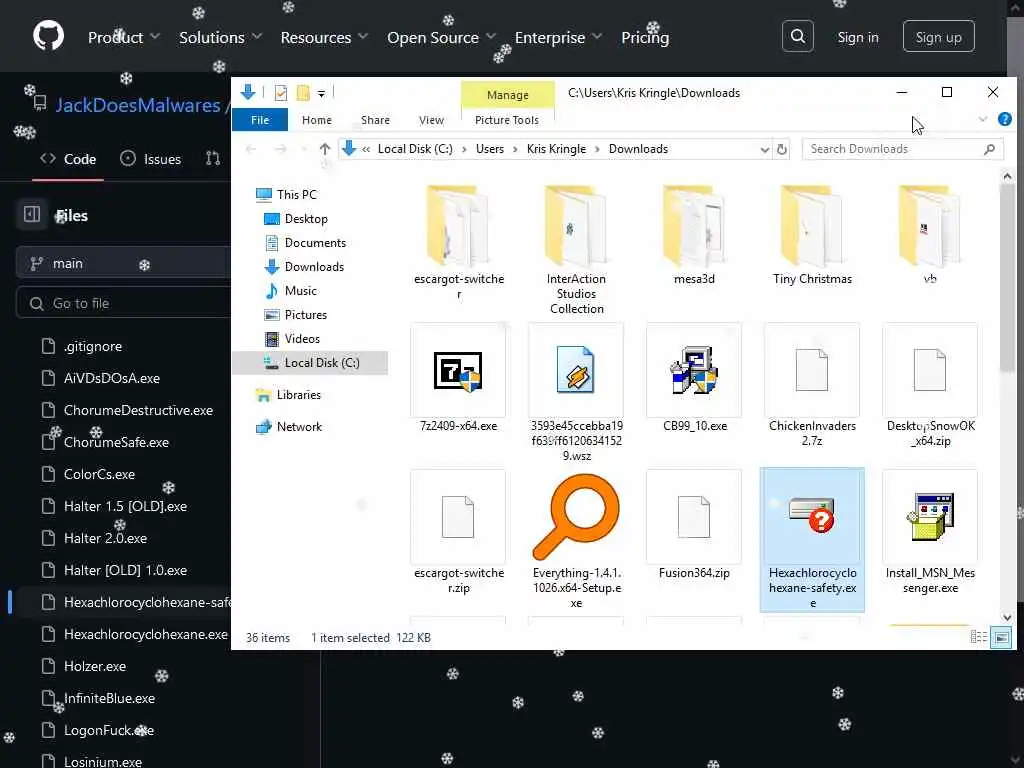Switch to large icons view toggle
Image resolution: width=1024 pixels, height=768 pixels.
pos(1001,637)
